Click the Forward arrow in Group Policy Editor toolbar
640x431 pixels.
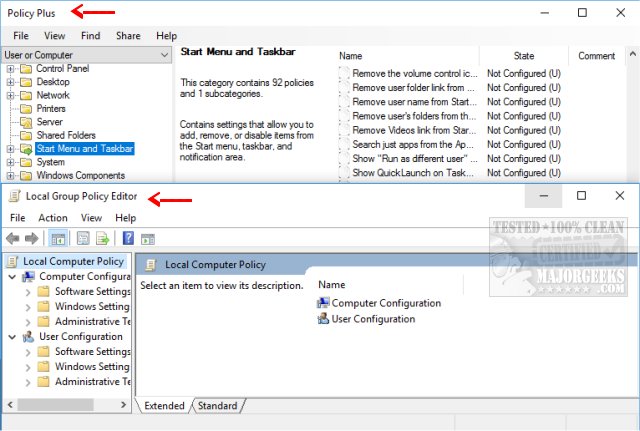pos(32,238)
